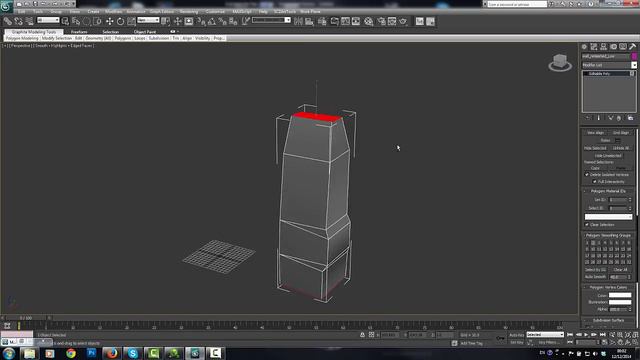
Task: Open selection filter dropdown in main toolbar
Action: tap(48, 20)
